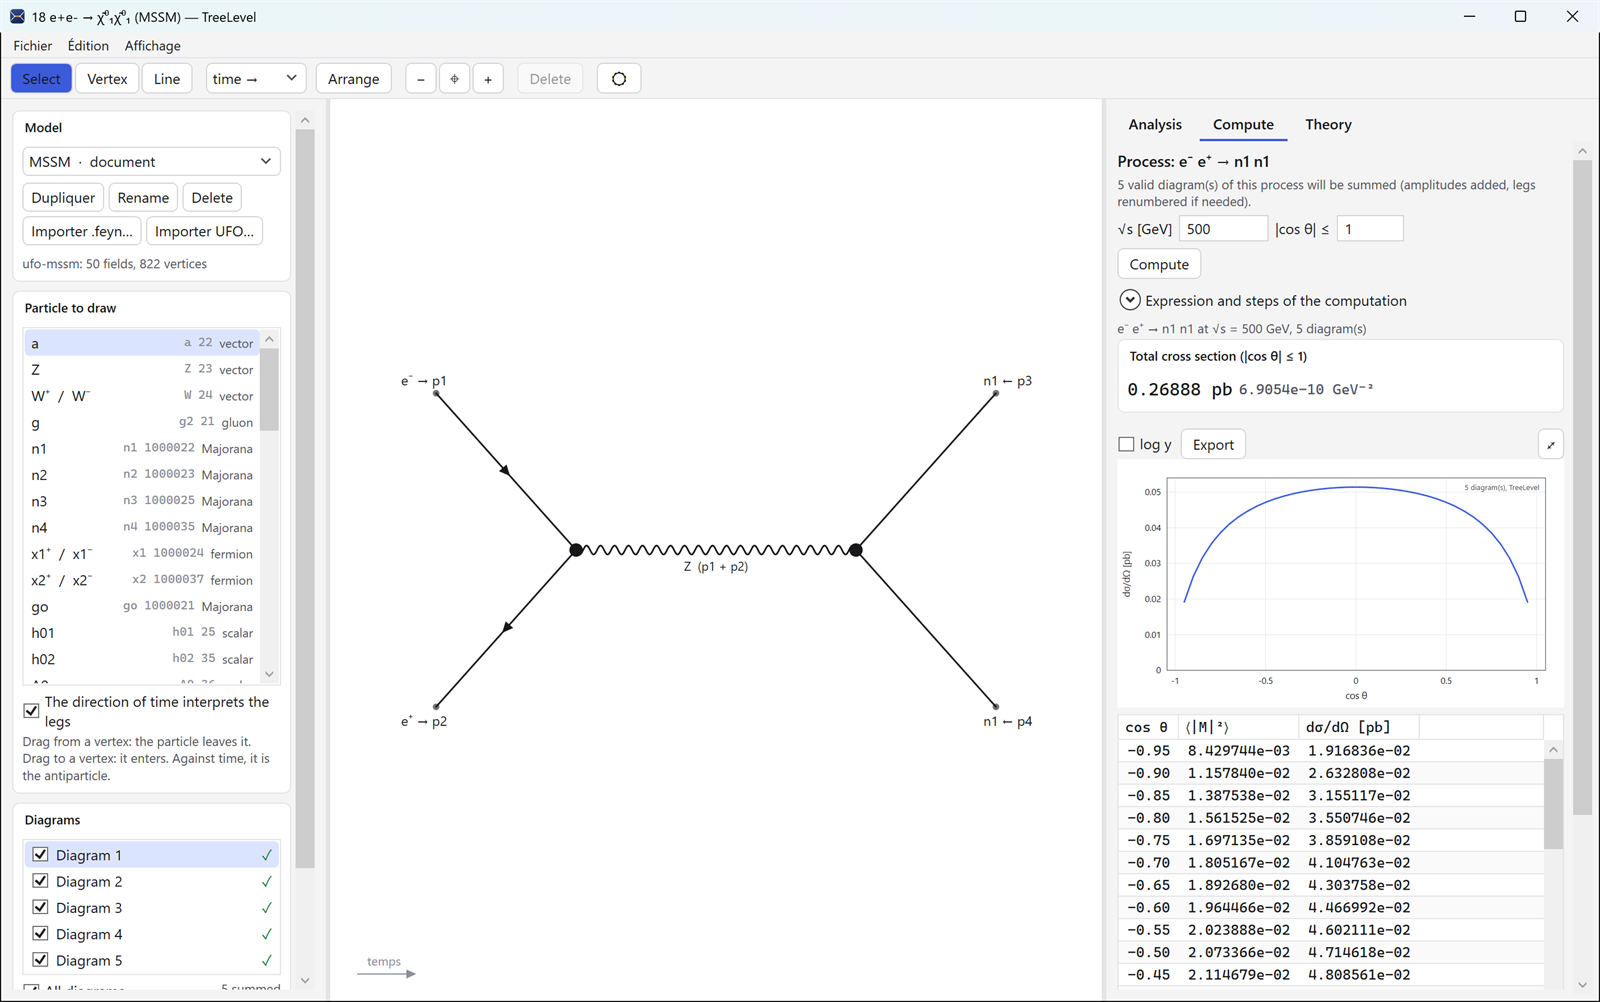Click the Z (p1 + p2) propagator label
1600x1002 pixels.
click(716, 567)
